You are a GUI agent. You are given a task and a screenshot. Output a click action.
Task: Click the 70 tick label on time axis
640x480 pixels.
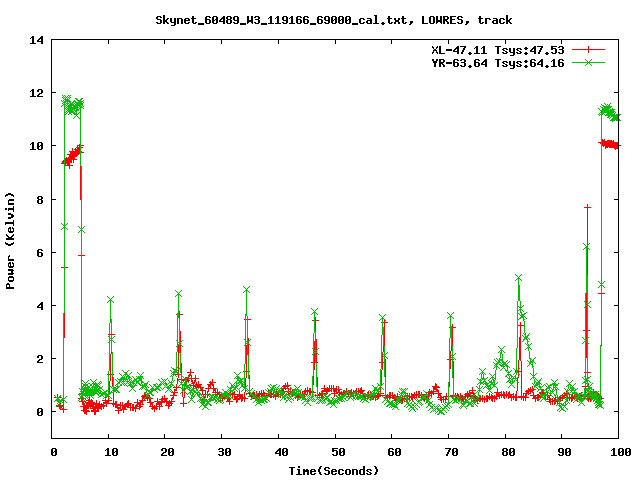[448, 451]
